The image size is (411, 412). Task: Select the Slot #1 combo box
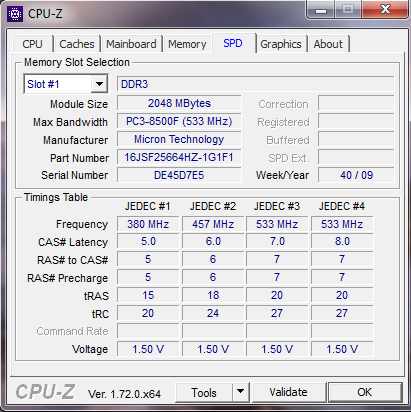pos(66,84)
